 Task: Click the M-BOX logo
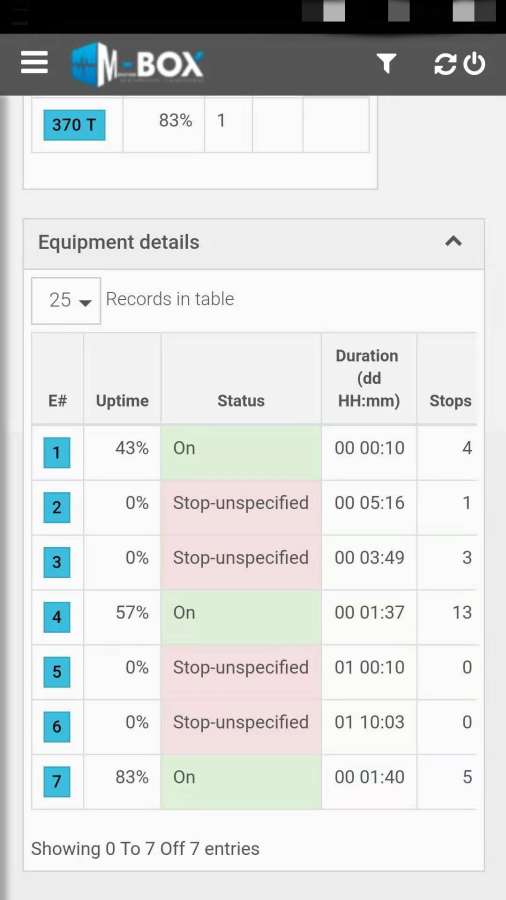click(x=138, y=64)
